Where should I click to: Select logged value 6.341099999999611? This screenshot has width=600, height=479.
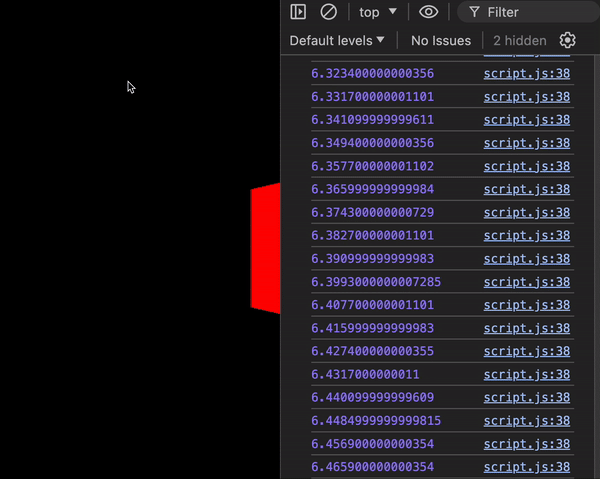coord(372,120)
